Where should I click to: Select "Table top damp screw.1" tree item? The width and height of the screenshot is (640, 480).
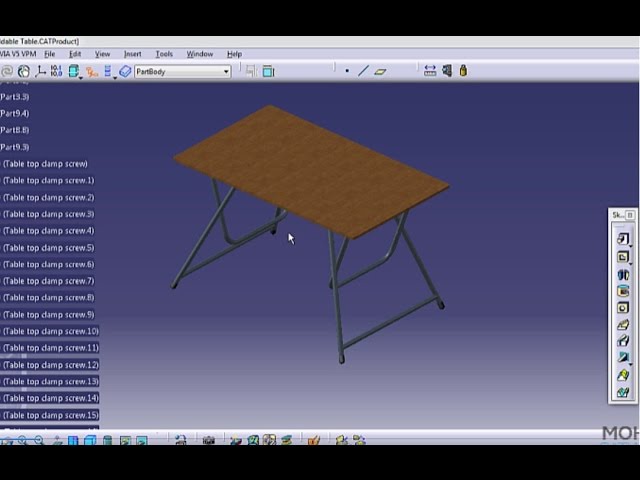coord(48,180)
